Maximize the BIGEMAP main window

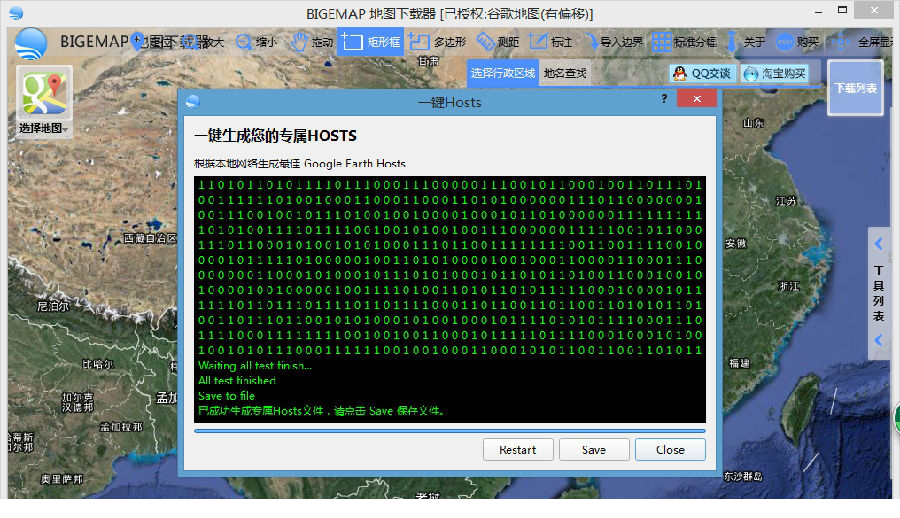[843, 10]
